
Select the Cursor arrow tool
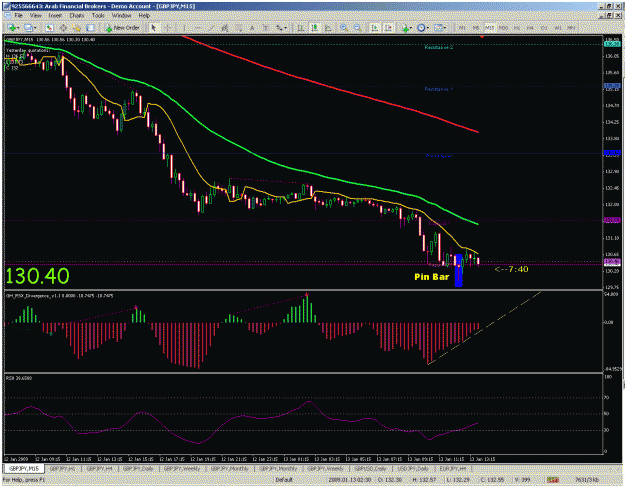(x=153, y=28)
